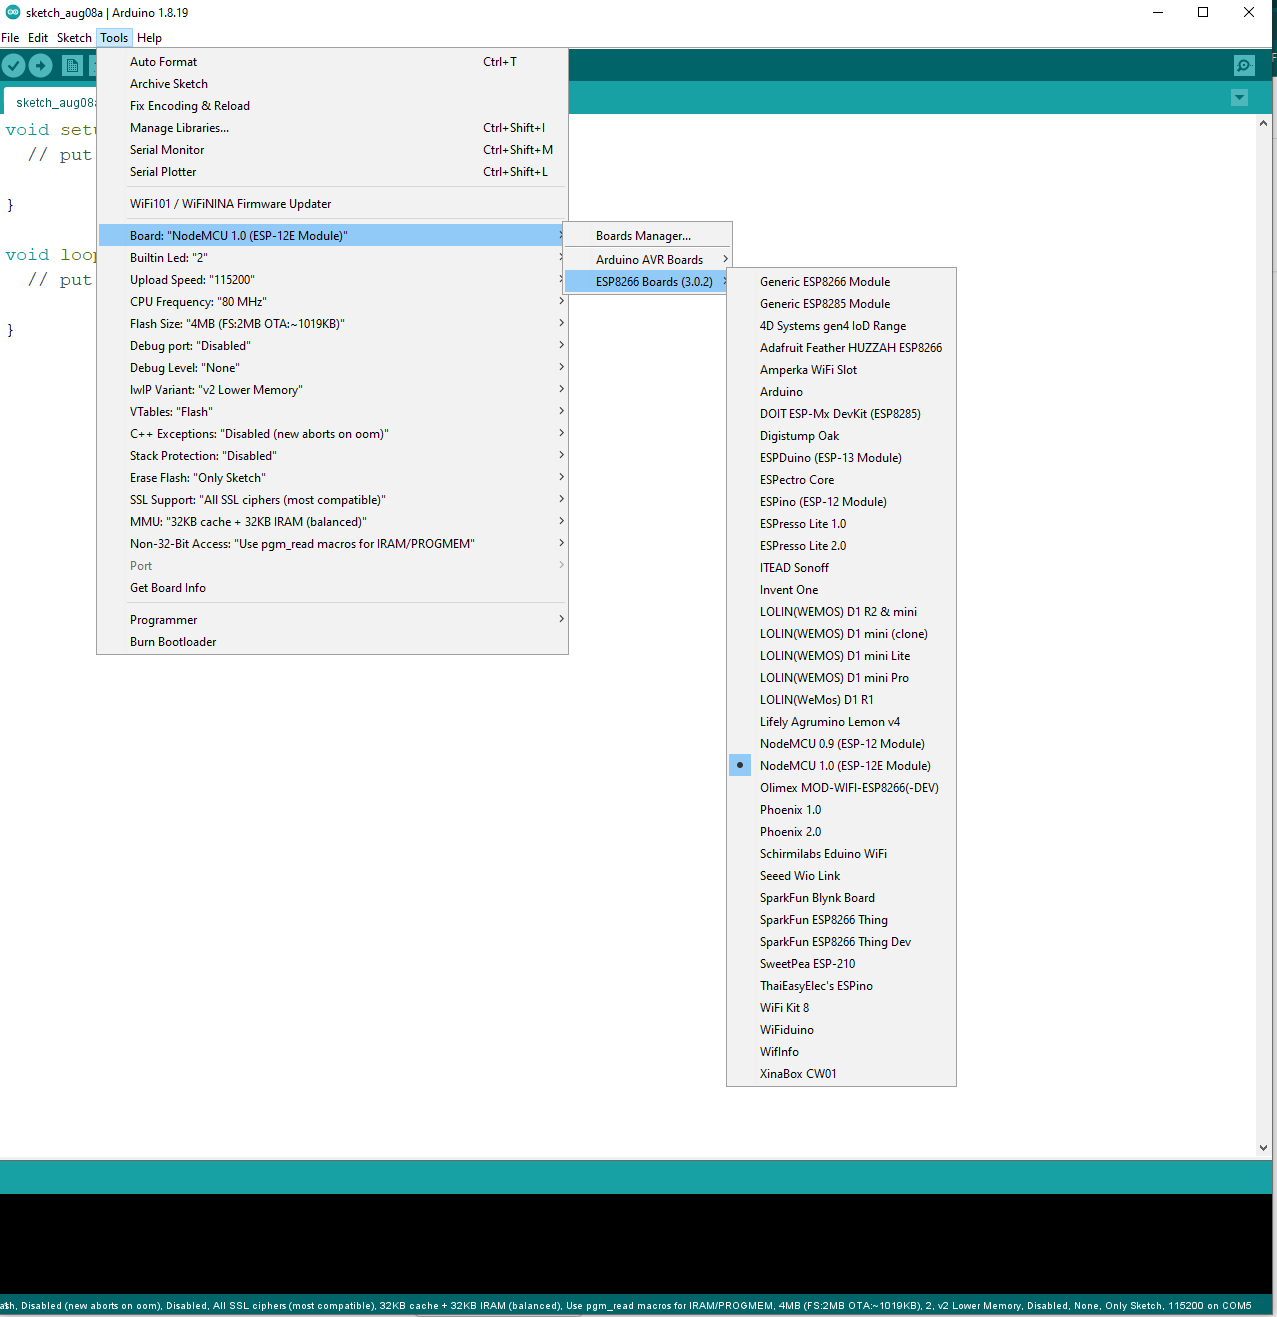Open lwIP Variant "v2 Lower Memory" submenu
Screen dimensions: 1277x1317
(x=332, y=390)
